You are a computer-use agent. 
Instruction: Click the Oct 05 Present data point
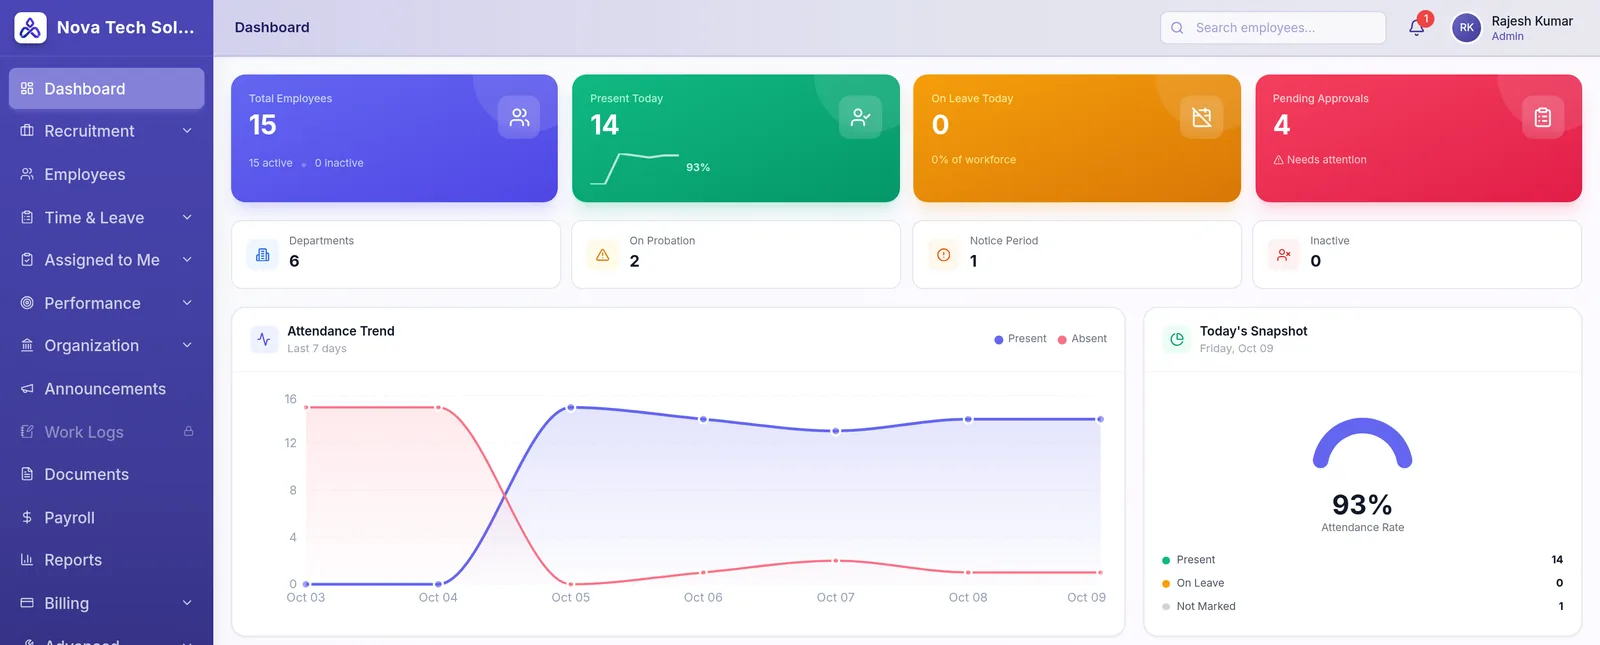(571, 407)
